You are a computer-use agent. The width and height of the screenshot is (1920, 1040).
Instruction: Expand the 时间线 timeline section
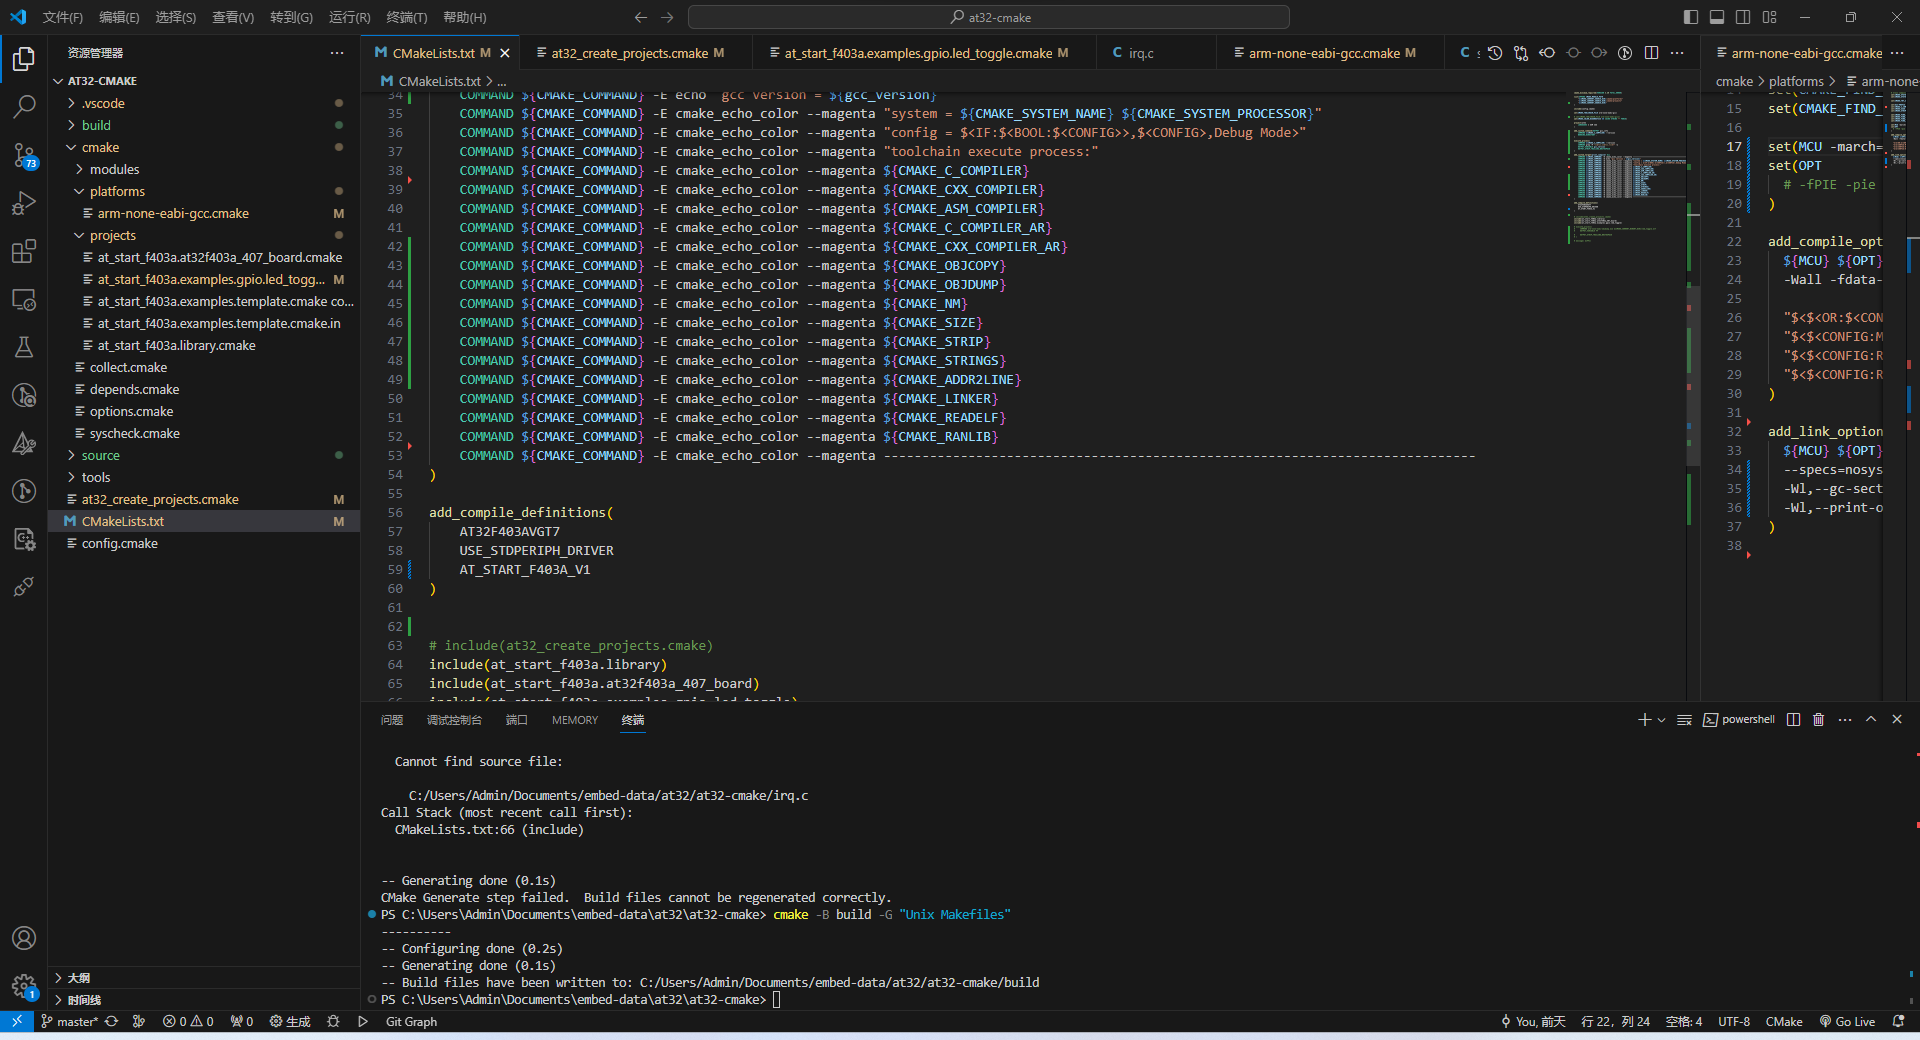click(204, 1000)
